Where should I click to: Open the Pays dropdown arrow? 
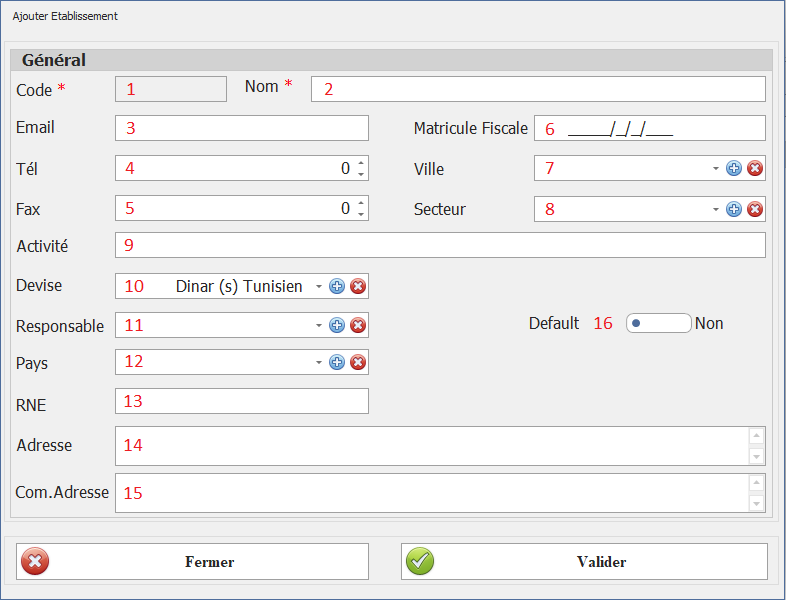pos(319,362)
